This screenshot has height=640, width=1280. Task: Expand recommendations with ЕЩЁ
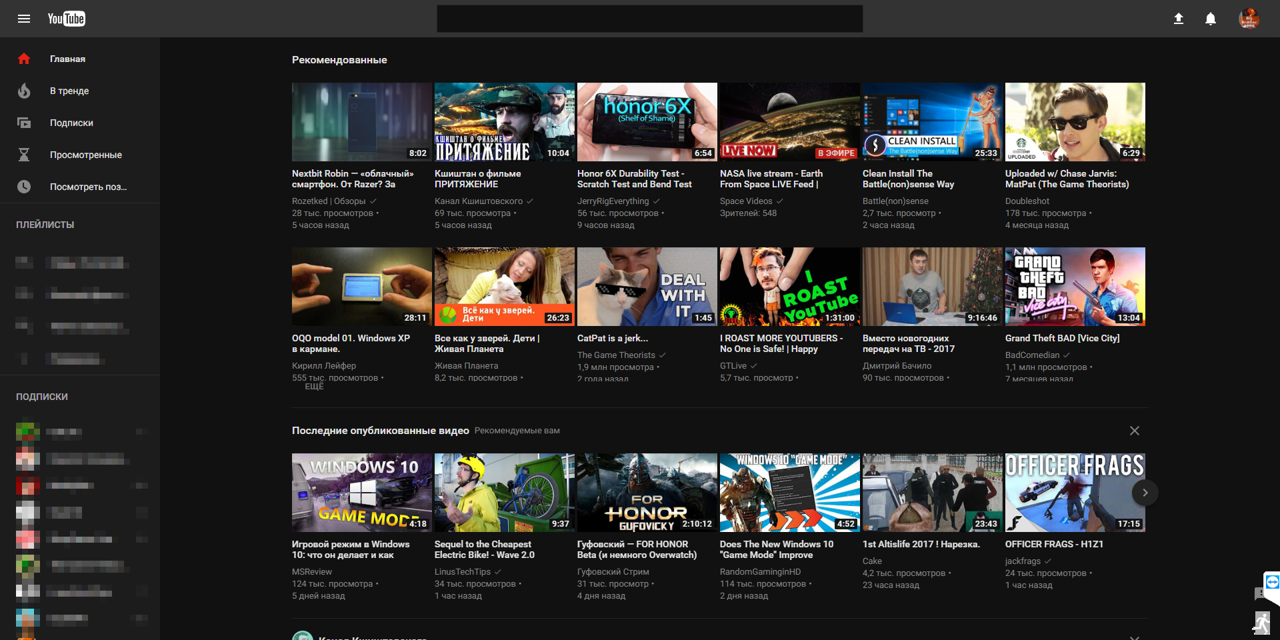tap(314, 385)
